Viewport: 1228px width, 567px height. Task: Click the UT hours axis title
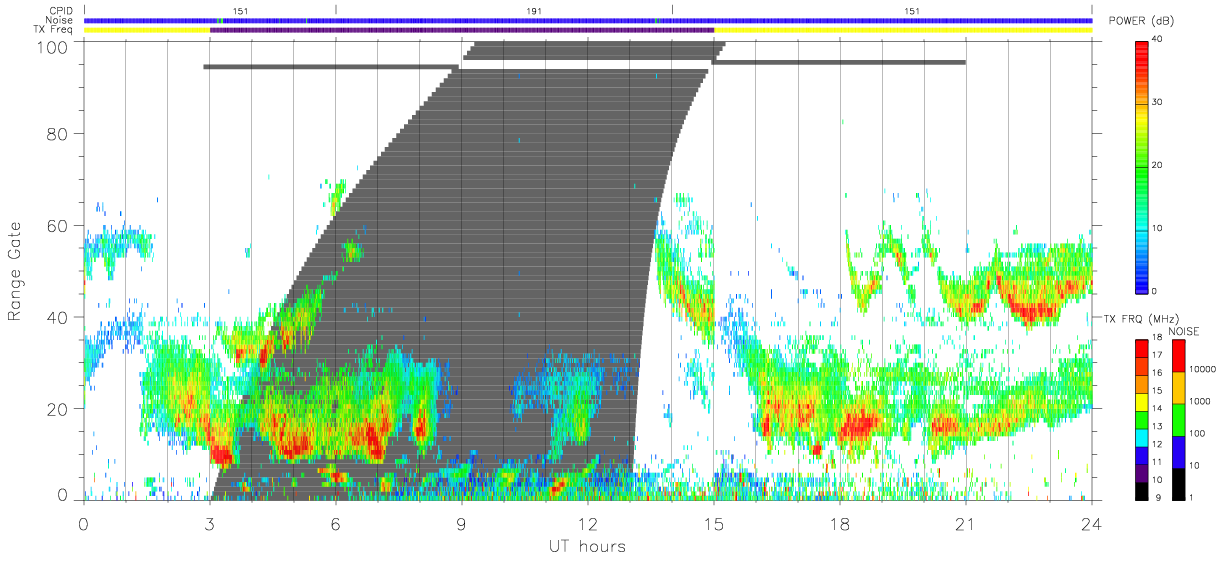coord(587,546)
